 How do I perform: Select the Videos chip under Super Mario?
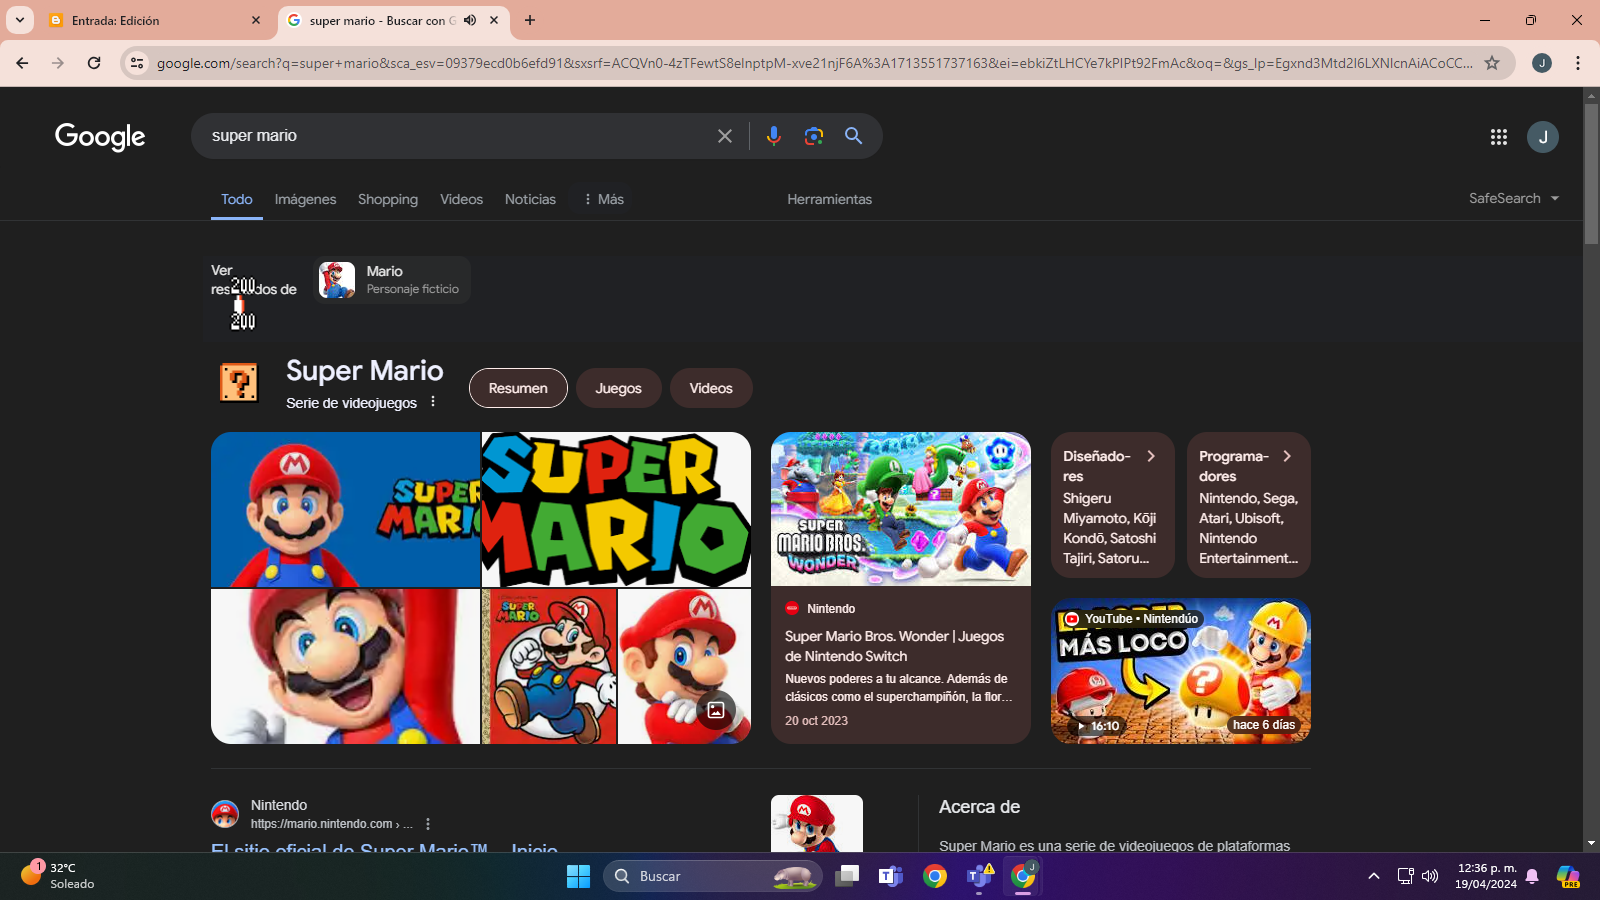(711, 388)
